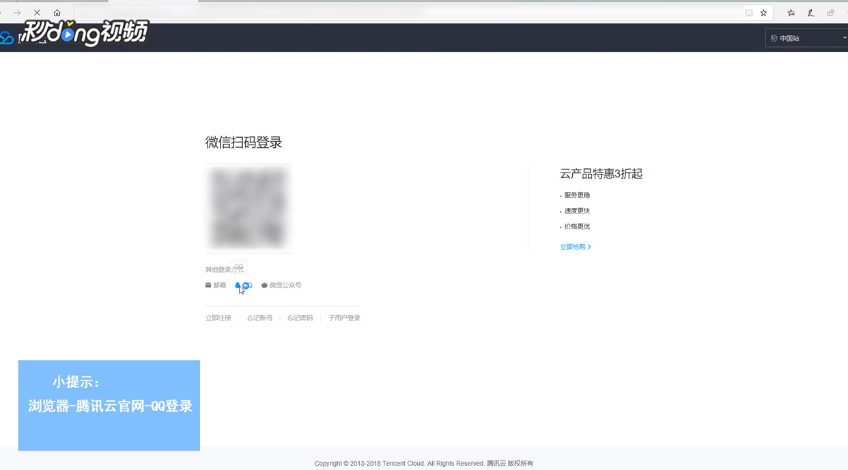The image size is (848, 470).
Task: Open reading view from the address bar
Action: click(749, 12)
